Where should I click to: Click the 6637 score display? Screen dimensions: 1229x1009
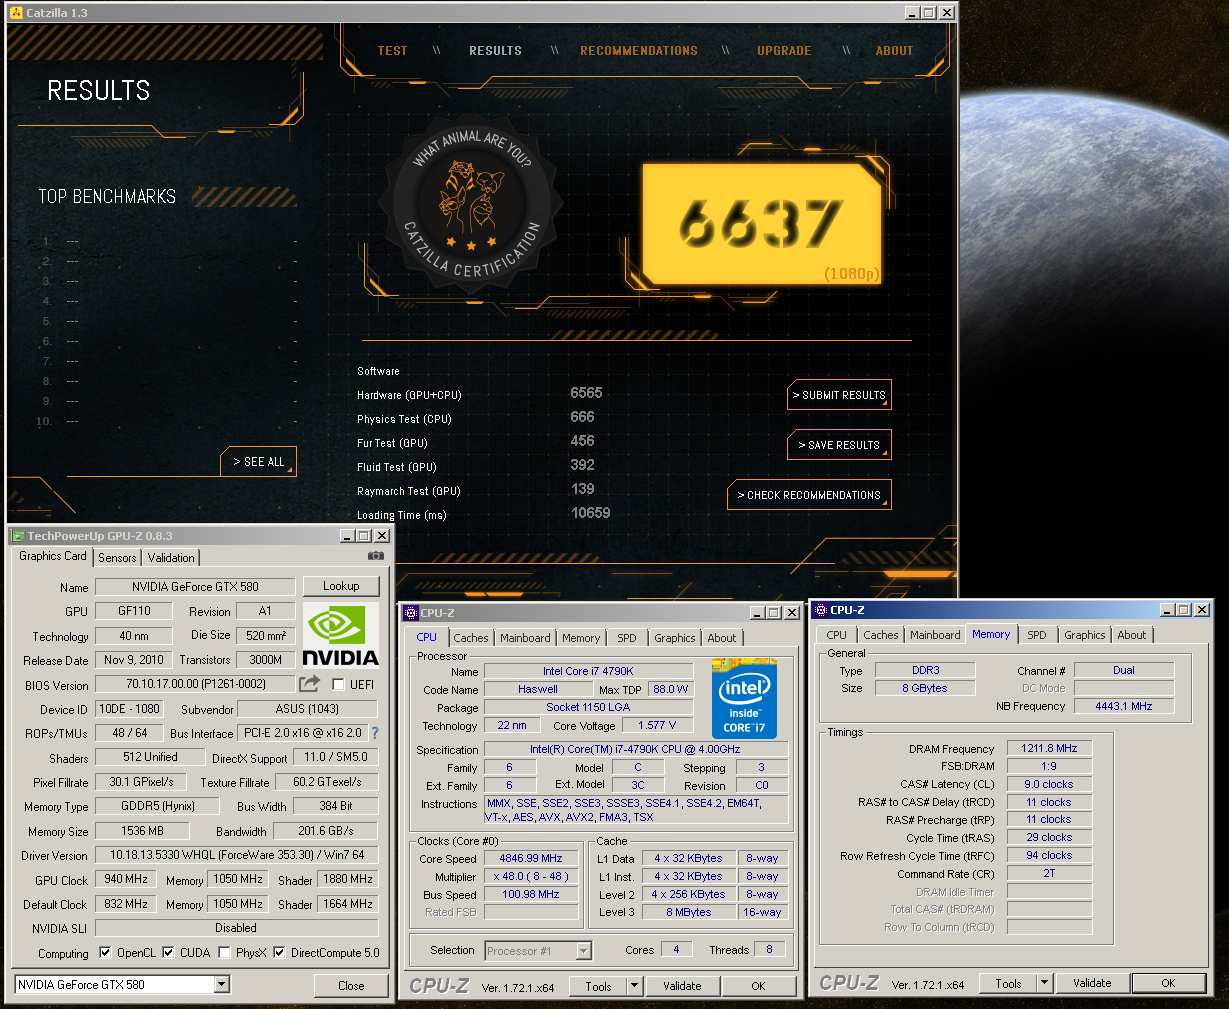click(x=762, y=224)
